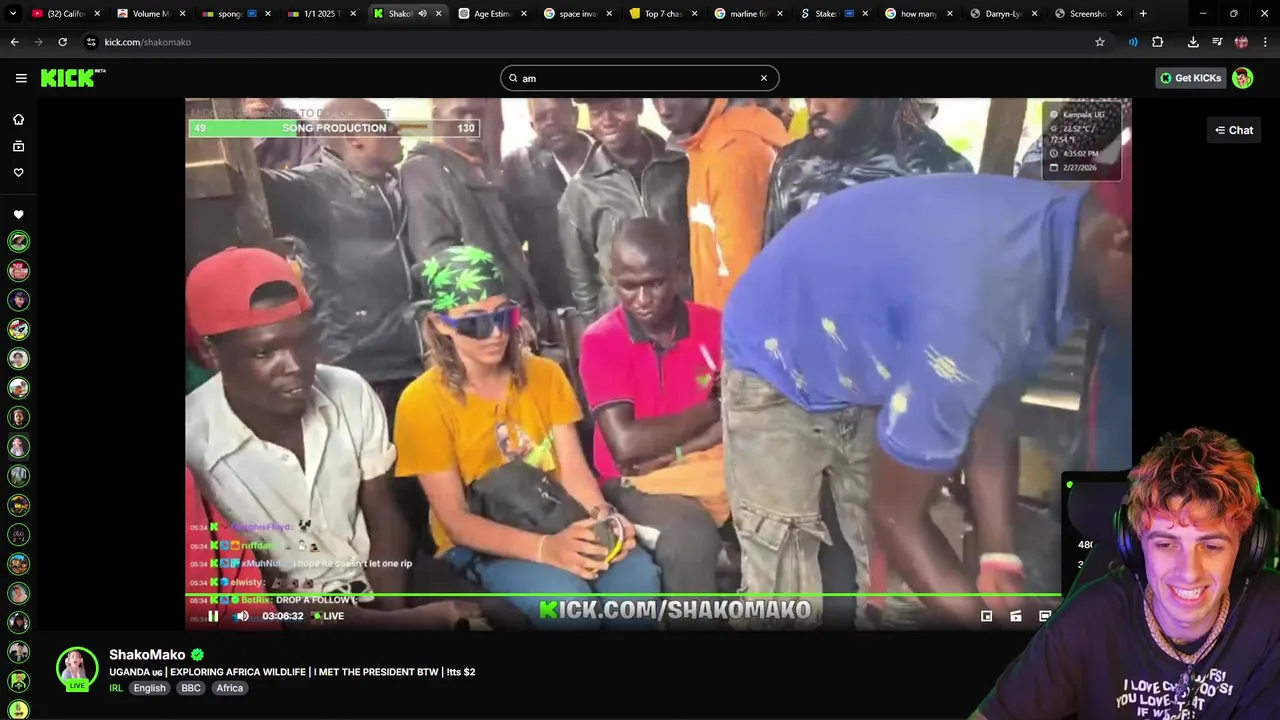Open the Chrome three-dot menu
1280x720 pixels.
click(1265, 42)
